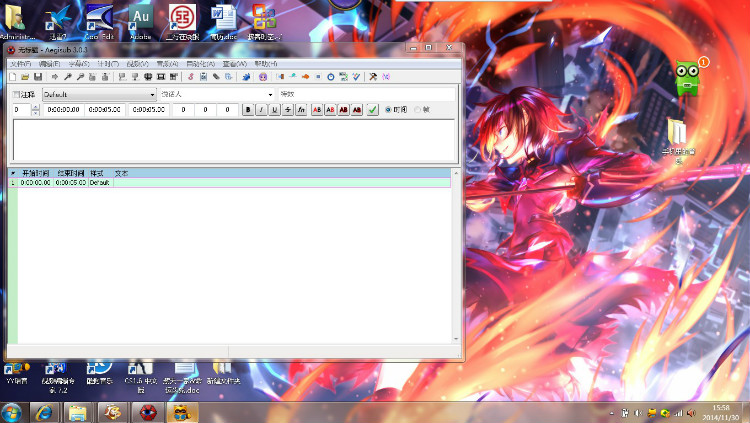Open Resample Resolution tool icon

(318, 77)
